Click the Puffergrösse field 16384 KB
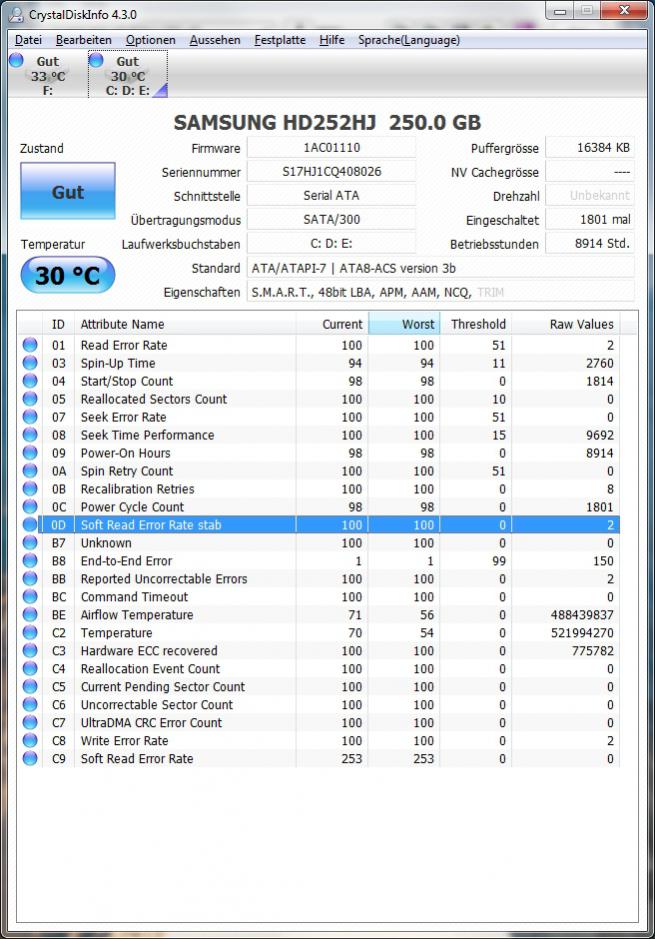Viewport: 655px width, 939px height. pyautogui.click(x=590, y=147)
